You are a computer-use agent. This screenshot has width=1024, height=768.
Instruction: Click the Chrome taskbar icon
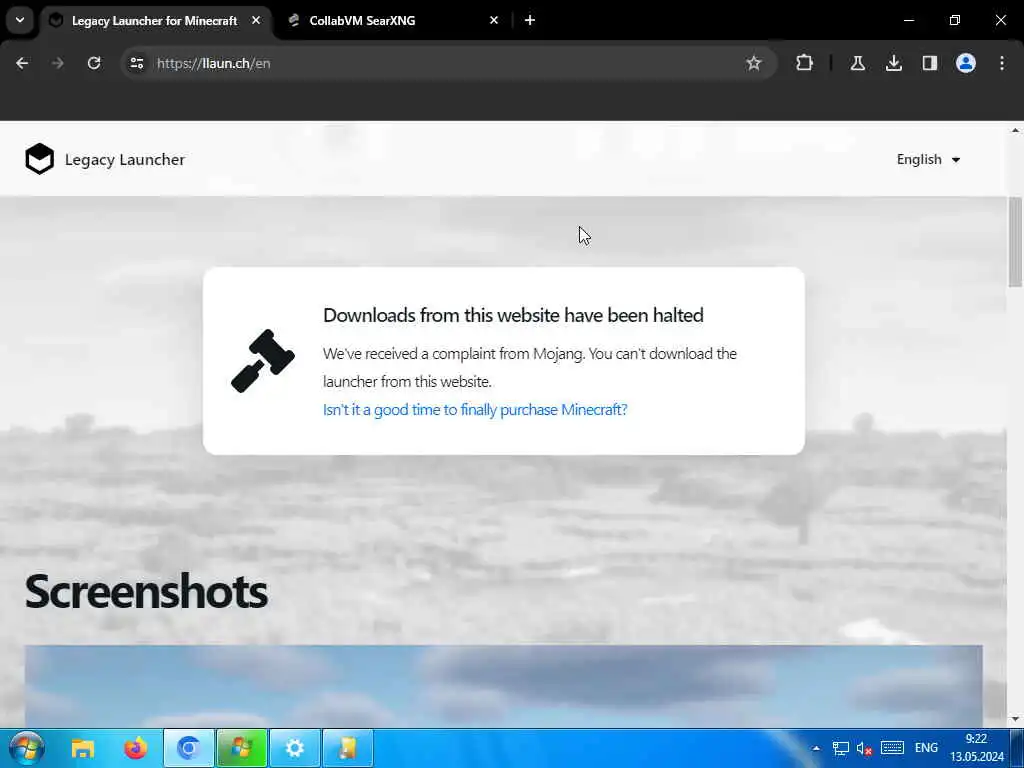(189, 748)
